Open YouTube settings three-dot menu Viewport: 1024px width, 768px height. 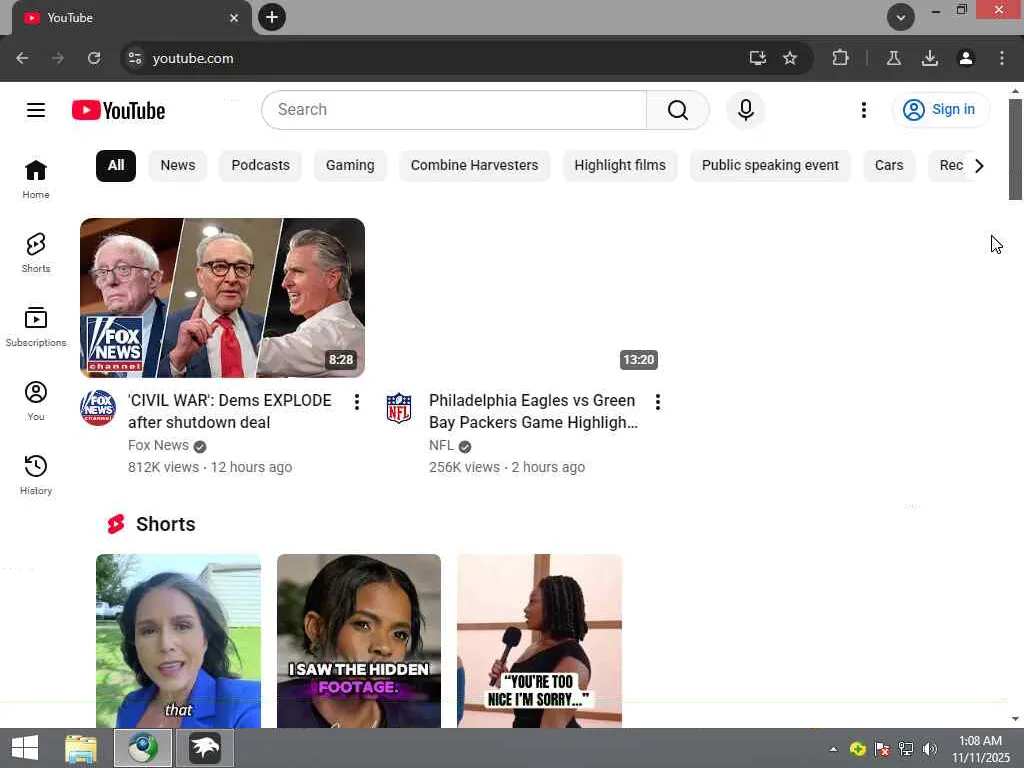click(863, 110)
